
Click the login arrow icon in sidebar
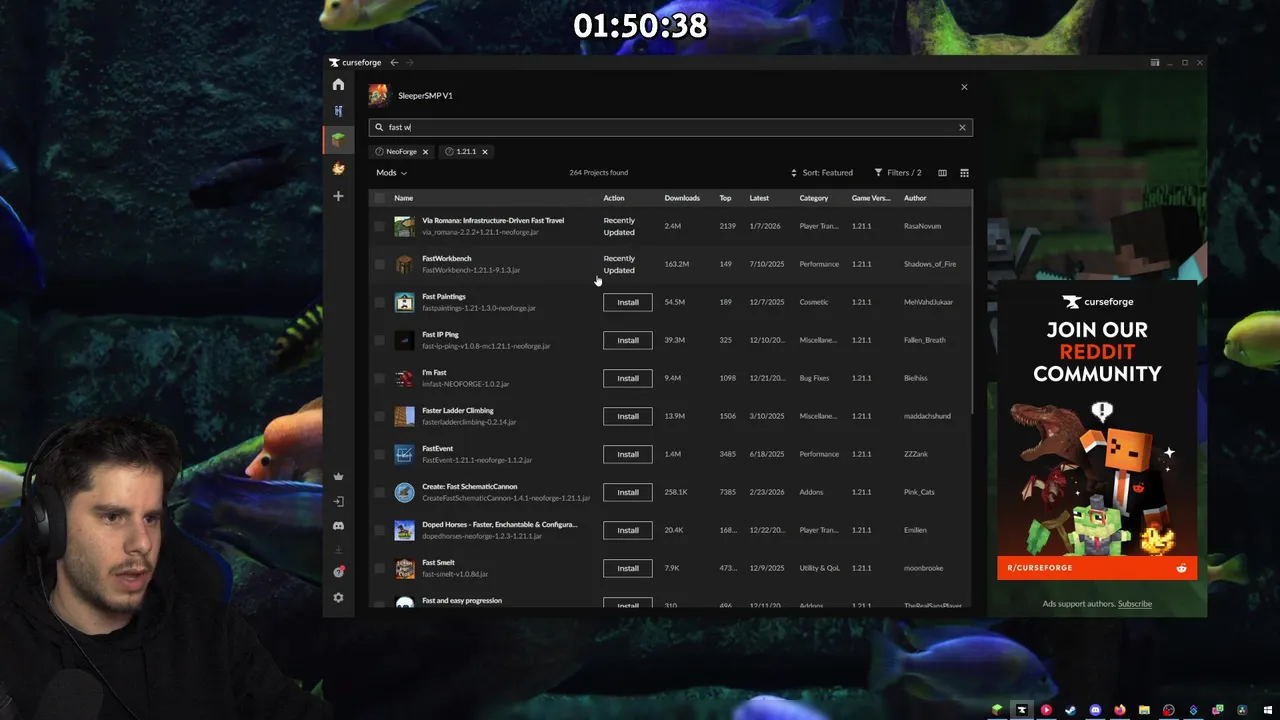338,502
